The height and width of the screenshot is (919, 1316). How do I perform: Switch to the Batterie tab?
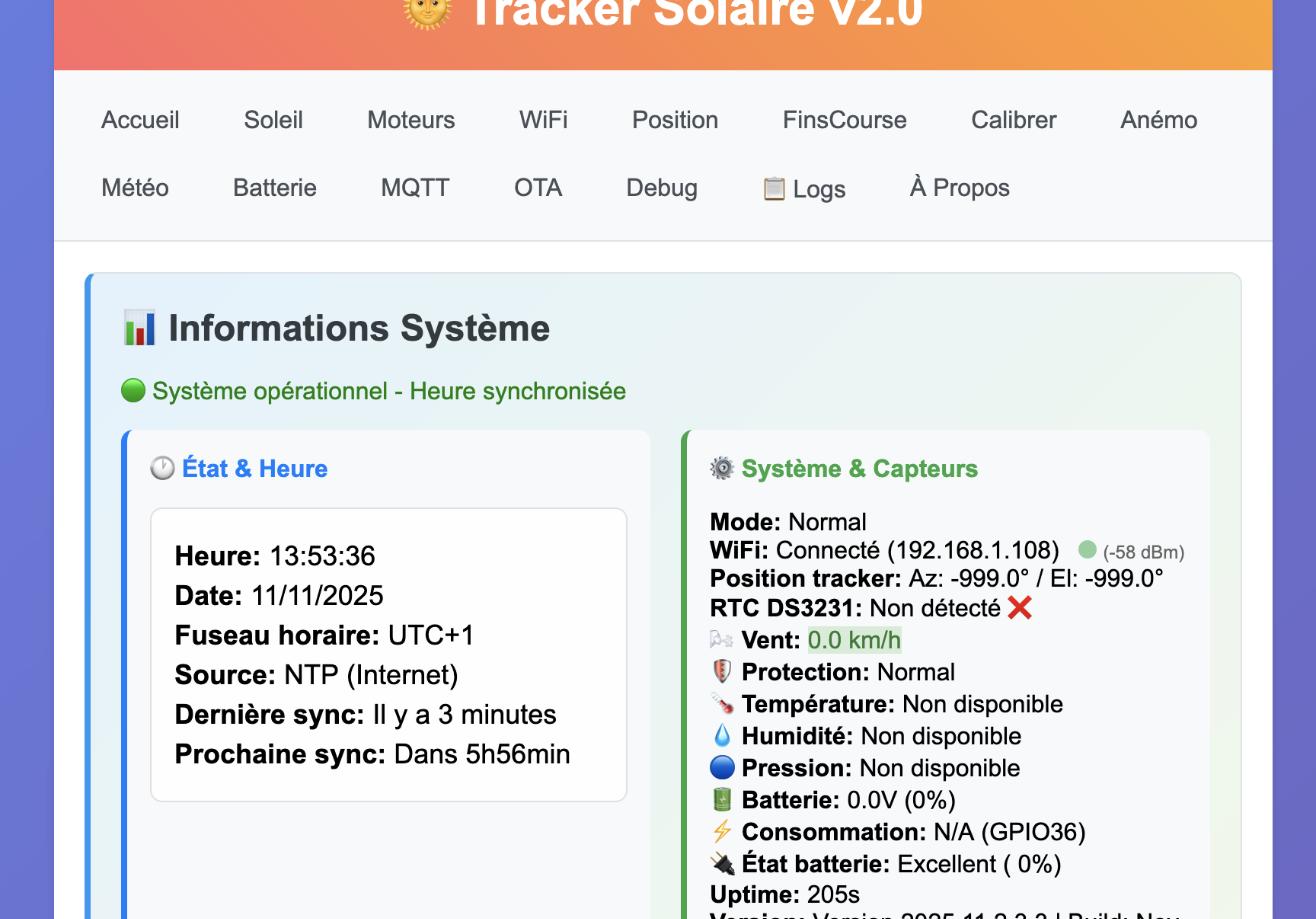(x=275, y=188)
